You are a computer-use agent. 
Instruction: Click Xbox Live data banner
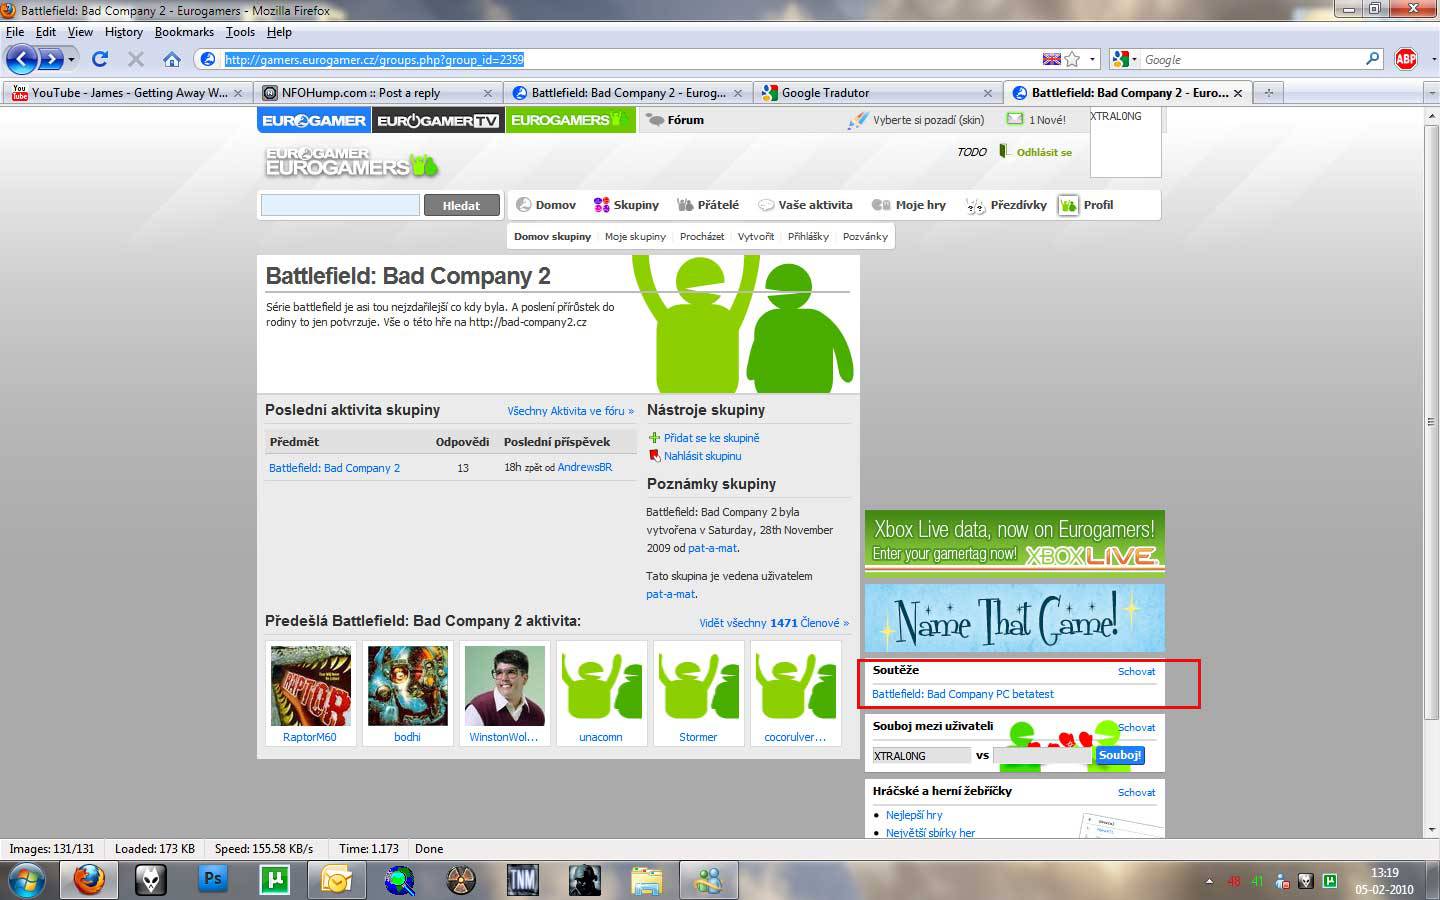[1015, 544]
